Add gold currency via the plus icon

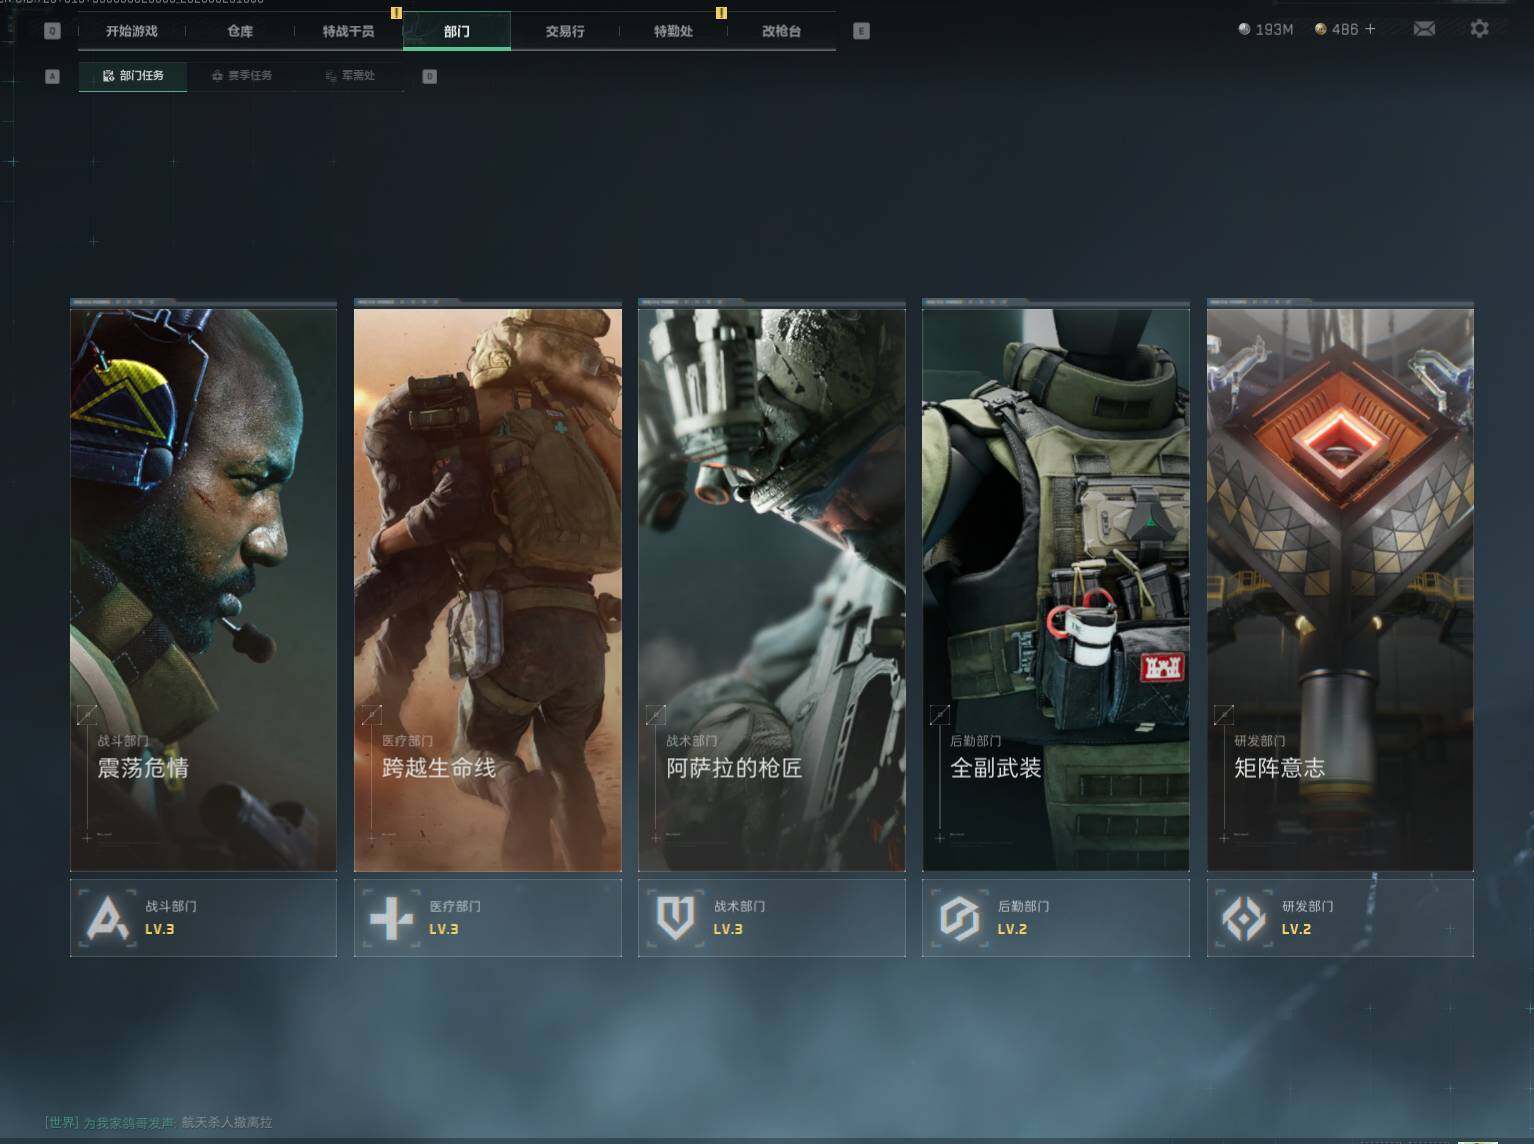1370,29
